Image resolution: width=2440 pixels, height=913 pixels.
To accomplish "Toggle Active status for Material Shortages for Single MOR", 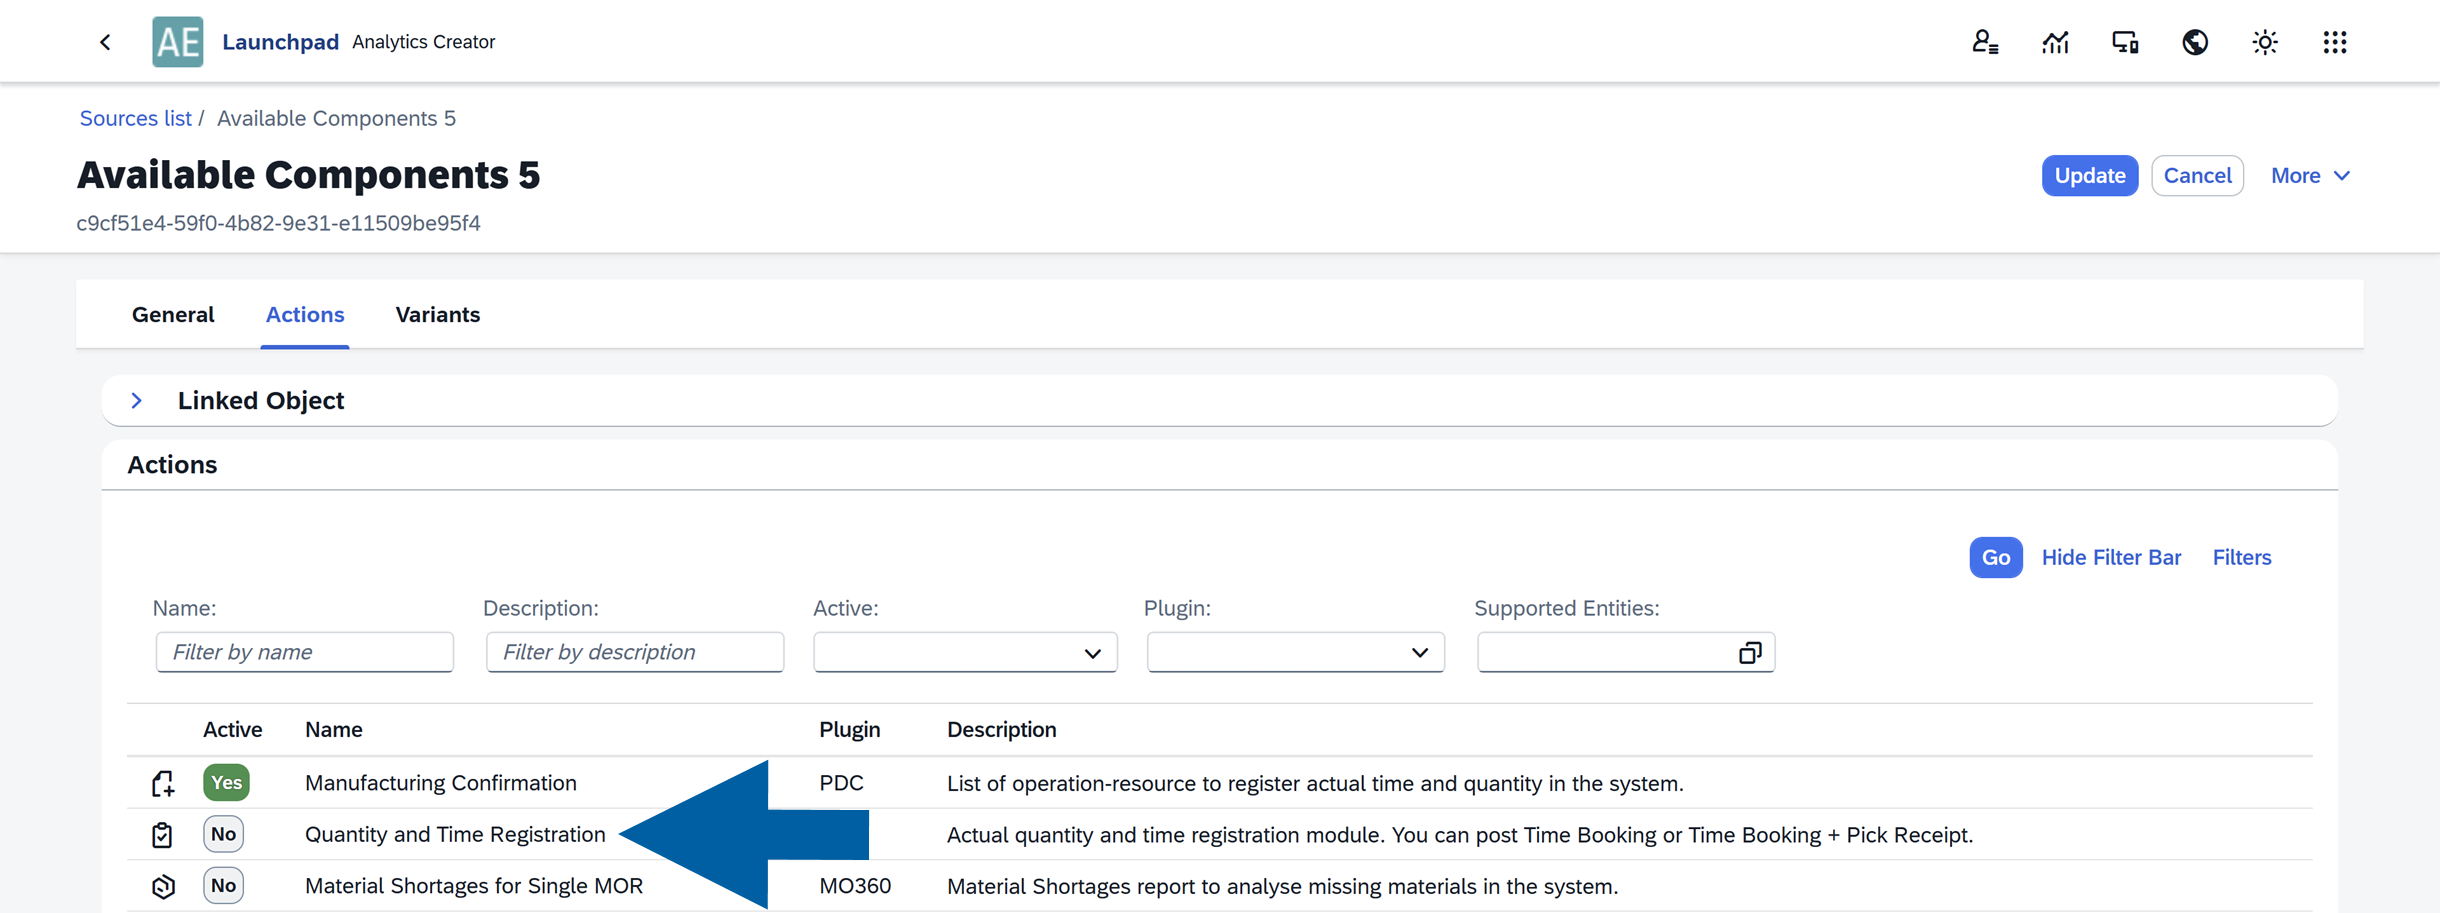I will pos(222,885).
